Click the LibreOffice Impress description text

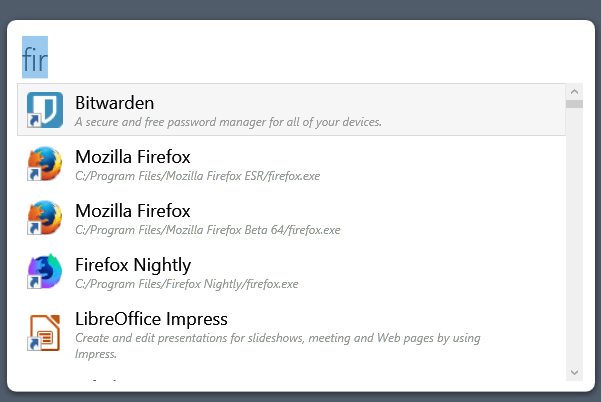278,346
